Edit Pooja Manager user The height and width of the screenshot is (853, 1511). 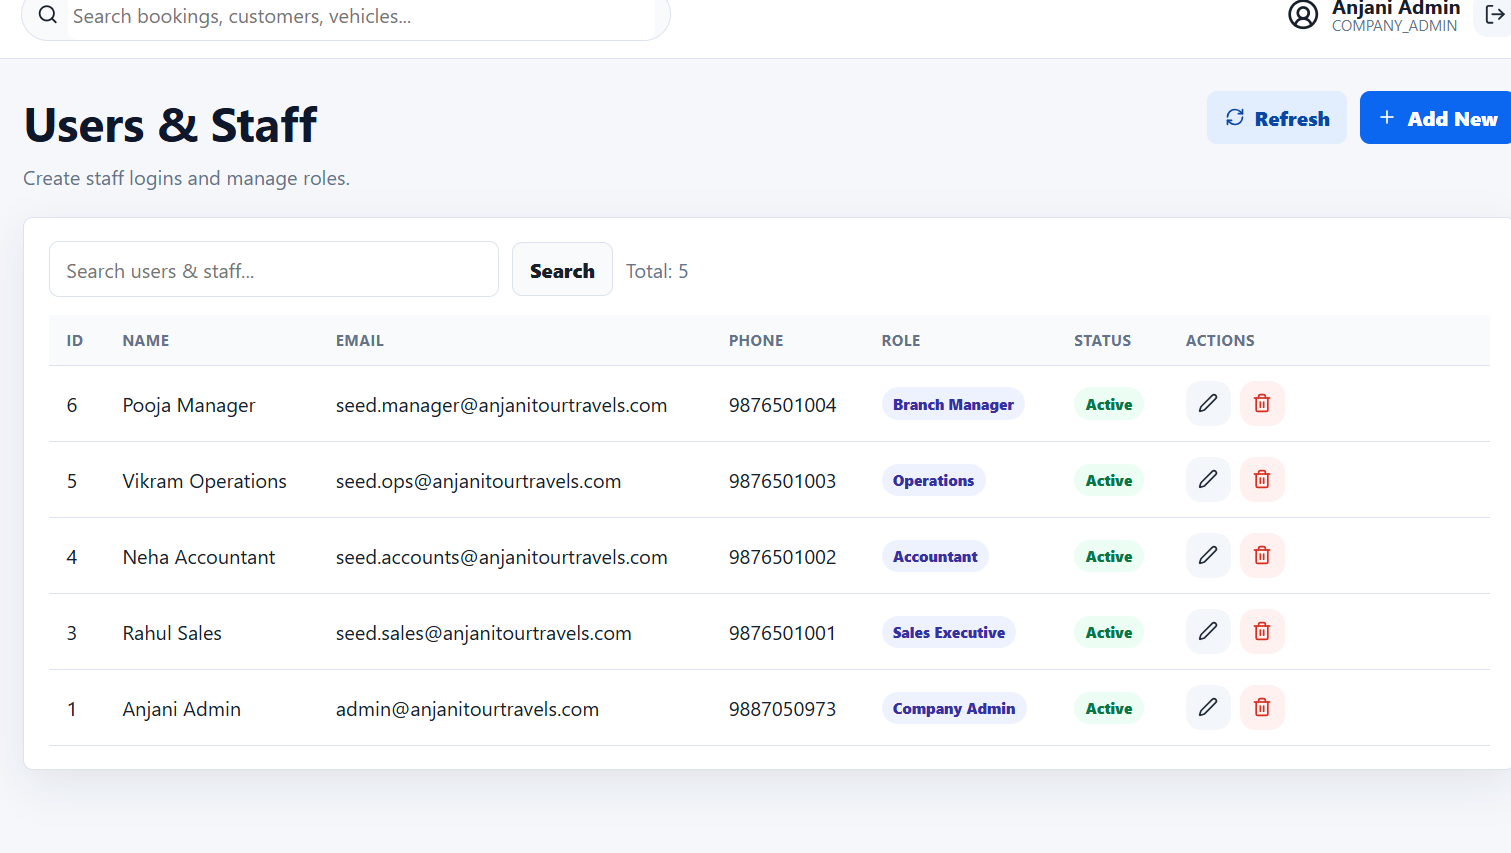pyautogui.click(x=1208, y=404)
